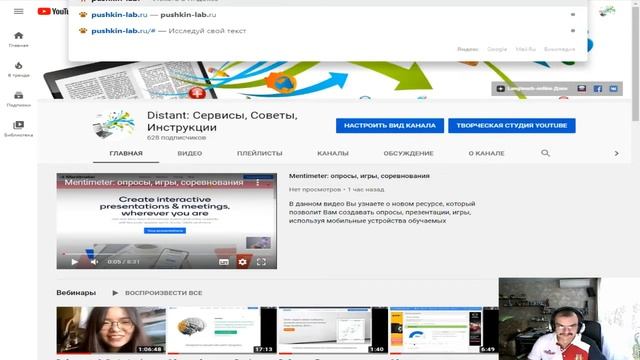The image size is (640, 360).
Task: Choose Яндекс search engine in suggestion footer
Action: [468, 49]
